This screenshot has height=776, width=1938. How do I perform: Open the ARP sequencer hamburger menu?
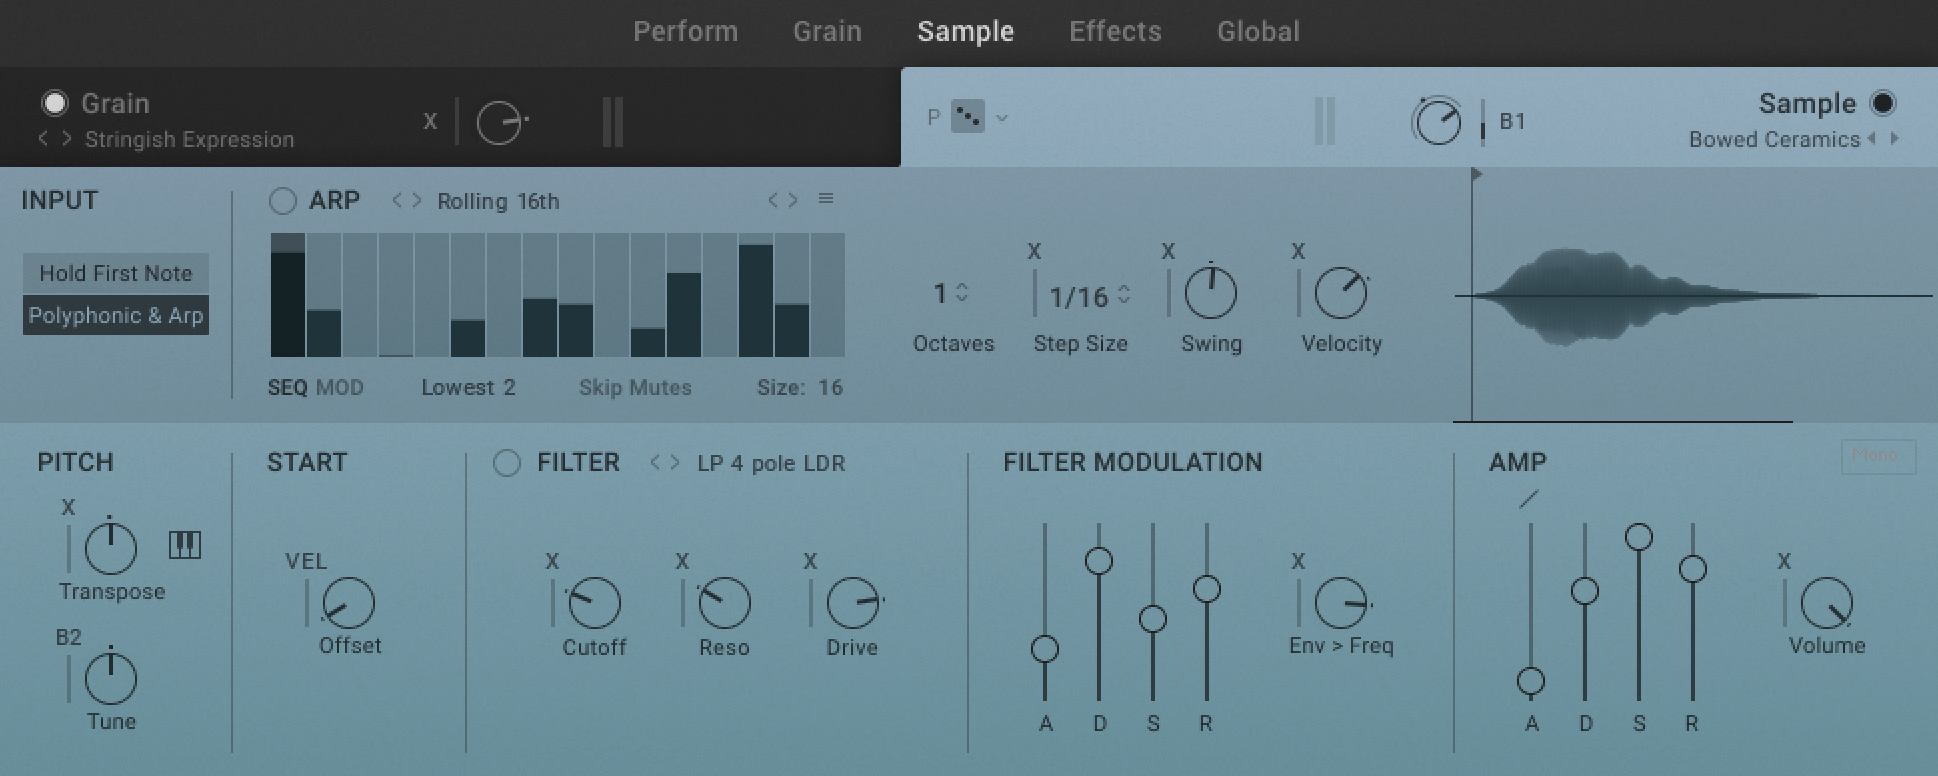(826, 199)
